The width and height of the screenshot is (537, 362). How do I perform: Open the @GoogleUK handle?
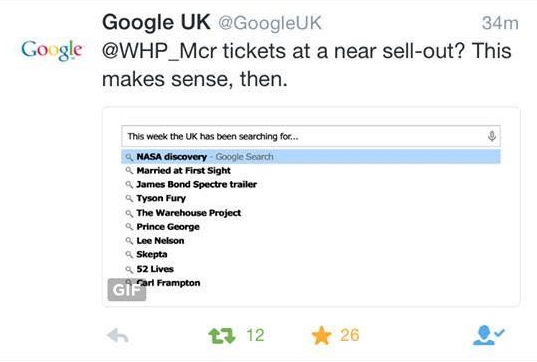270,23
